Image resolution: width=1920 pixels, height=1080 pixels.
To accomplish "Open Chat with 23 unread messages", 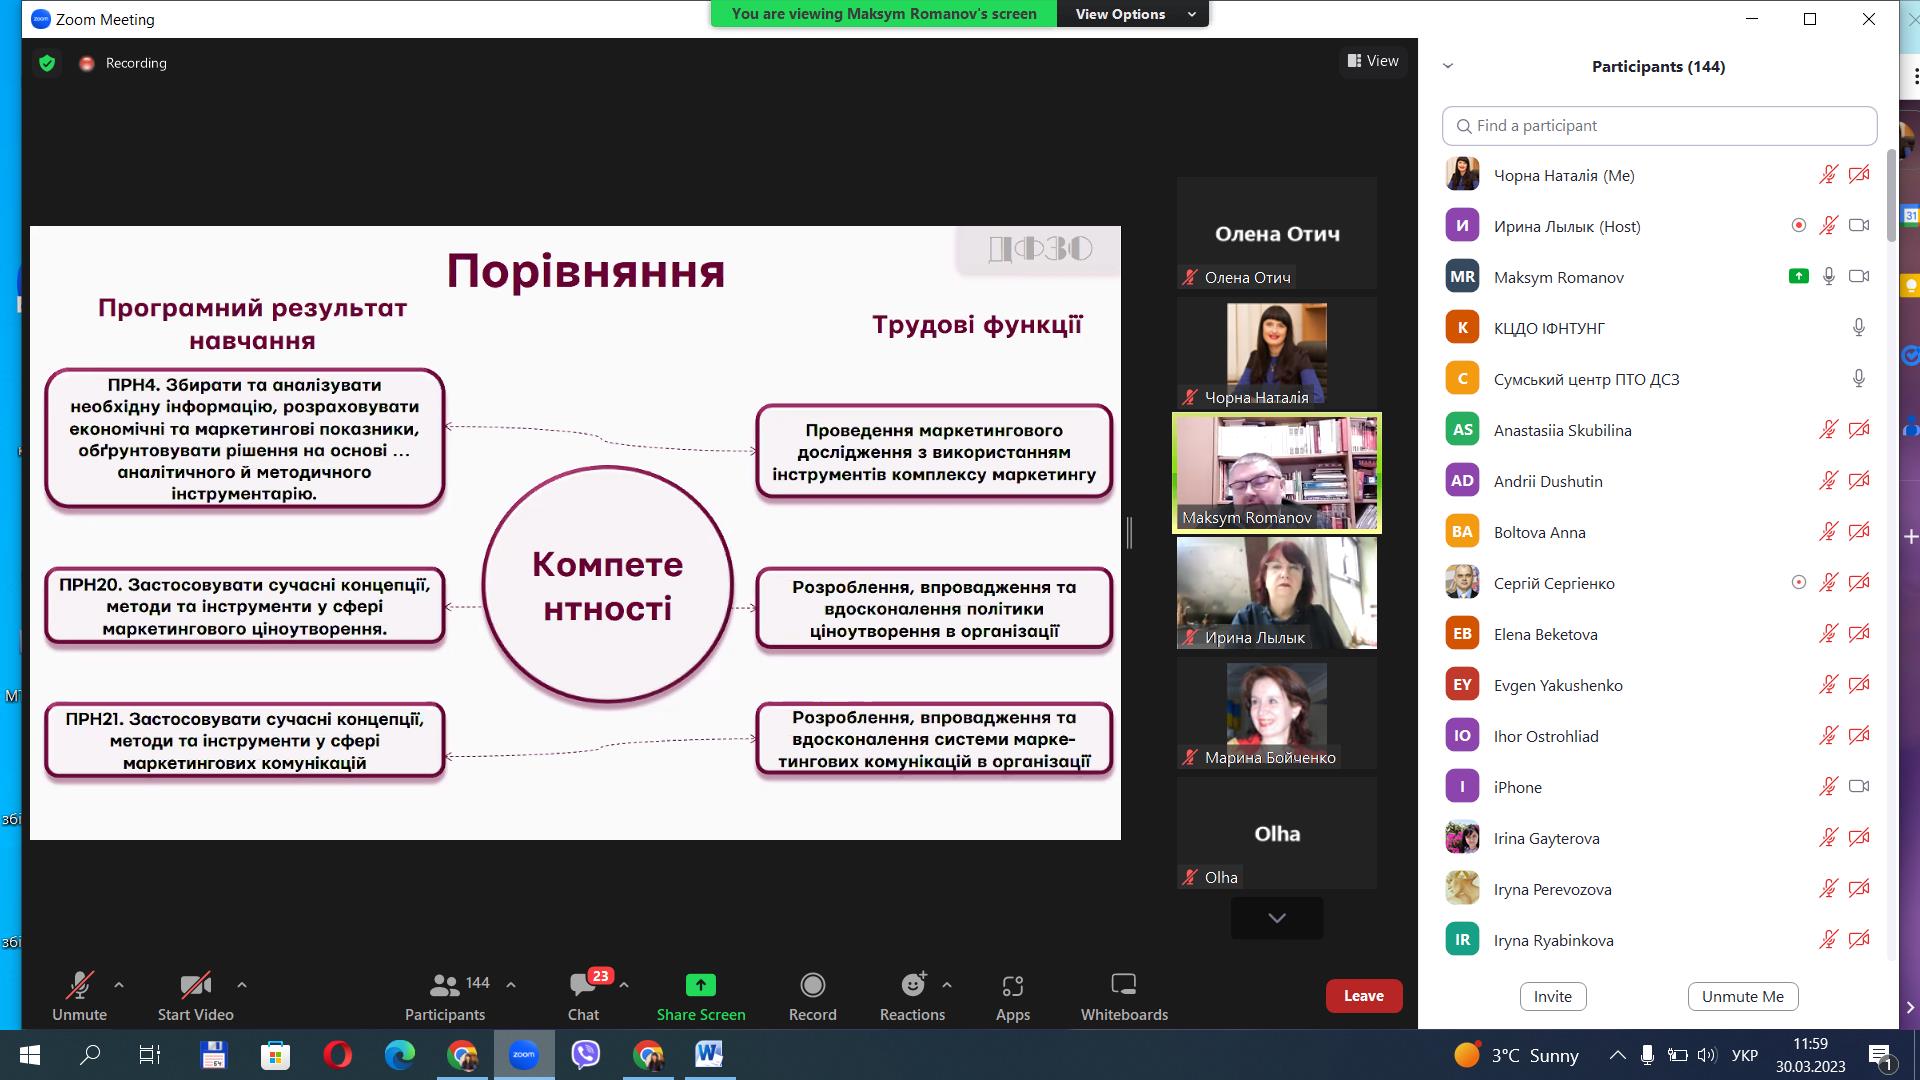I will [583, 986].
